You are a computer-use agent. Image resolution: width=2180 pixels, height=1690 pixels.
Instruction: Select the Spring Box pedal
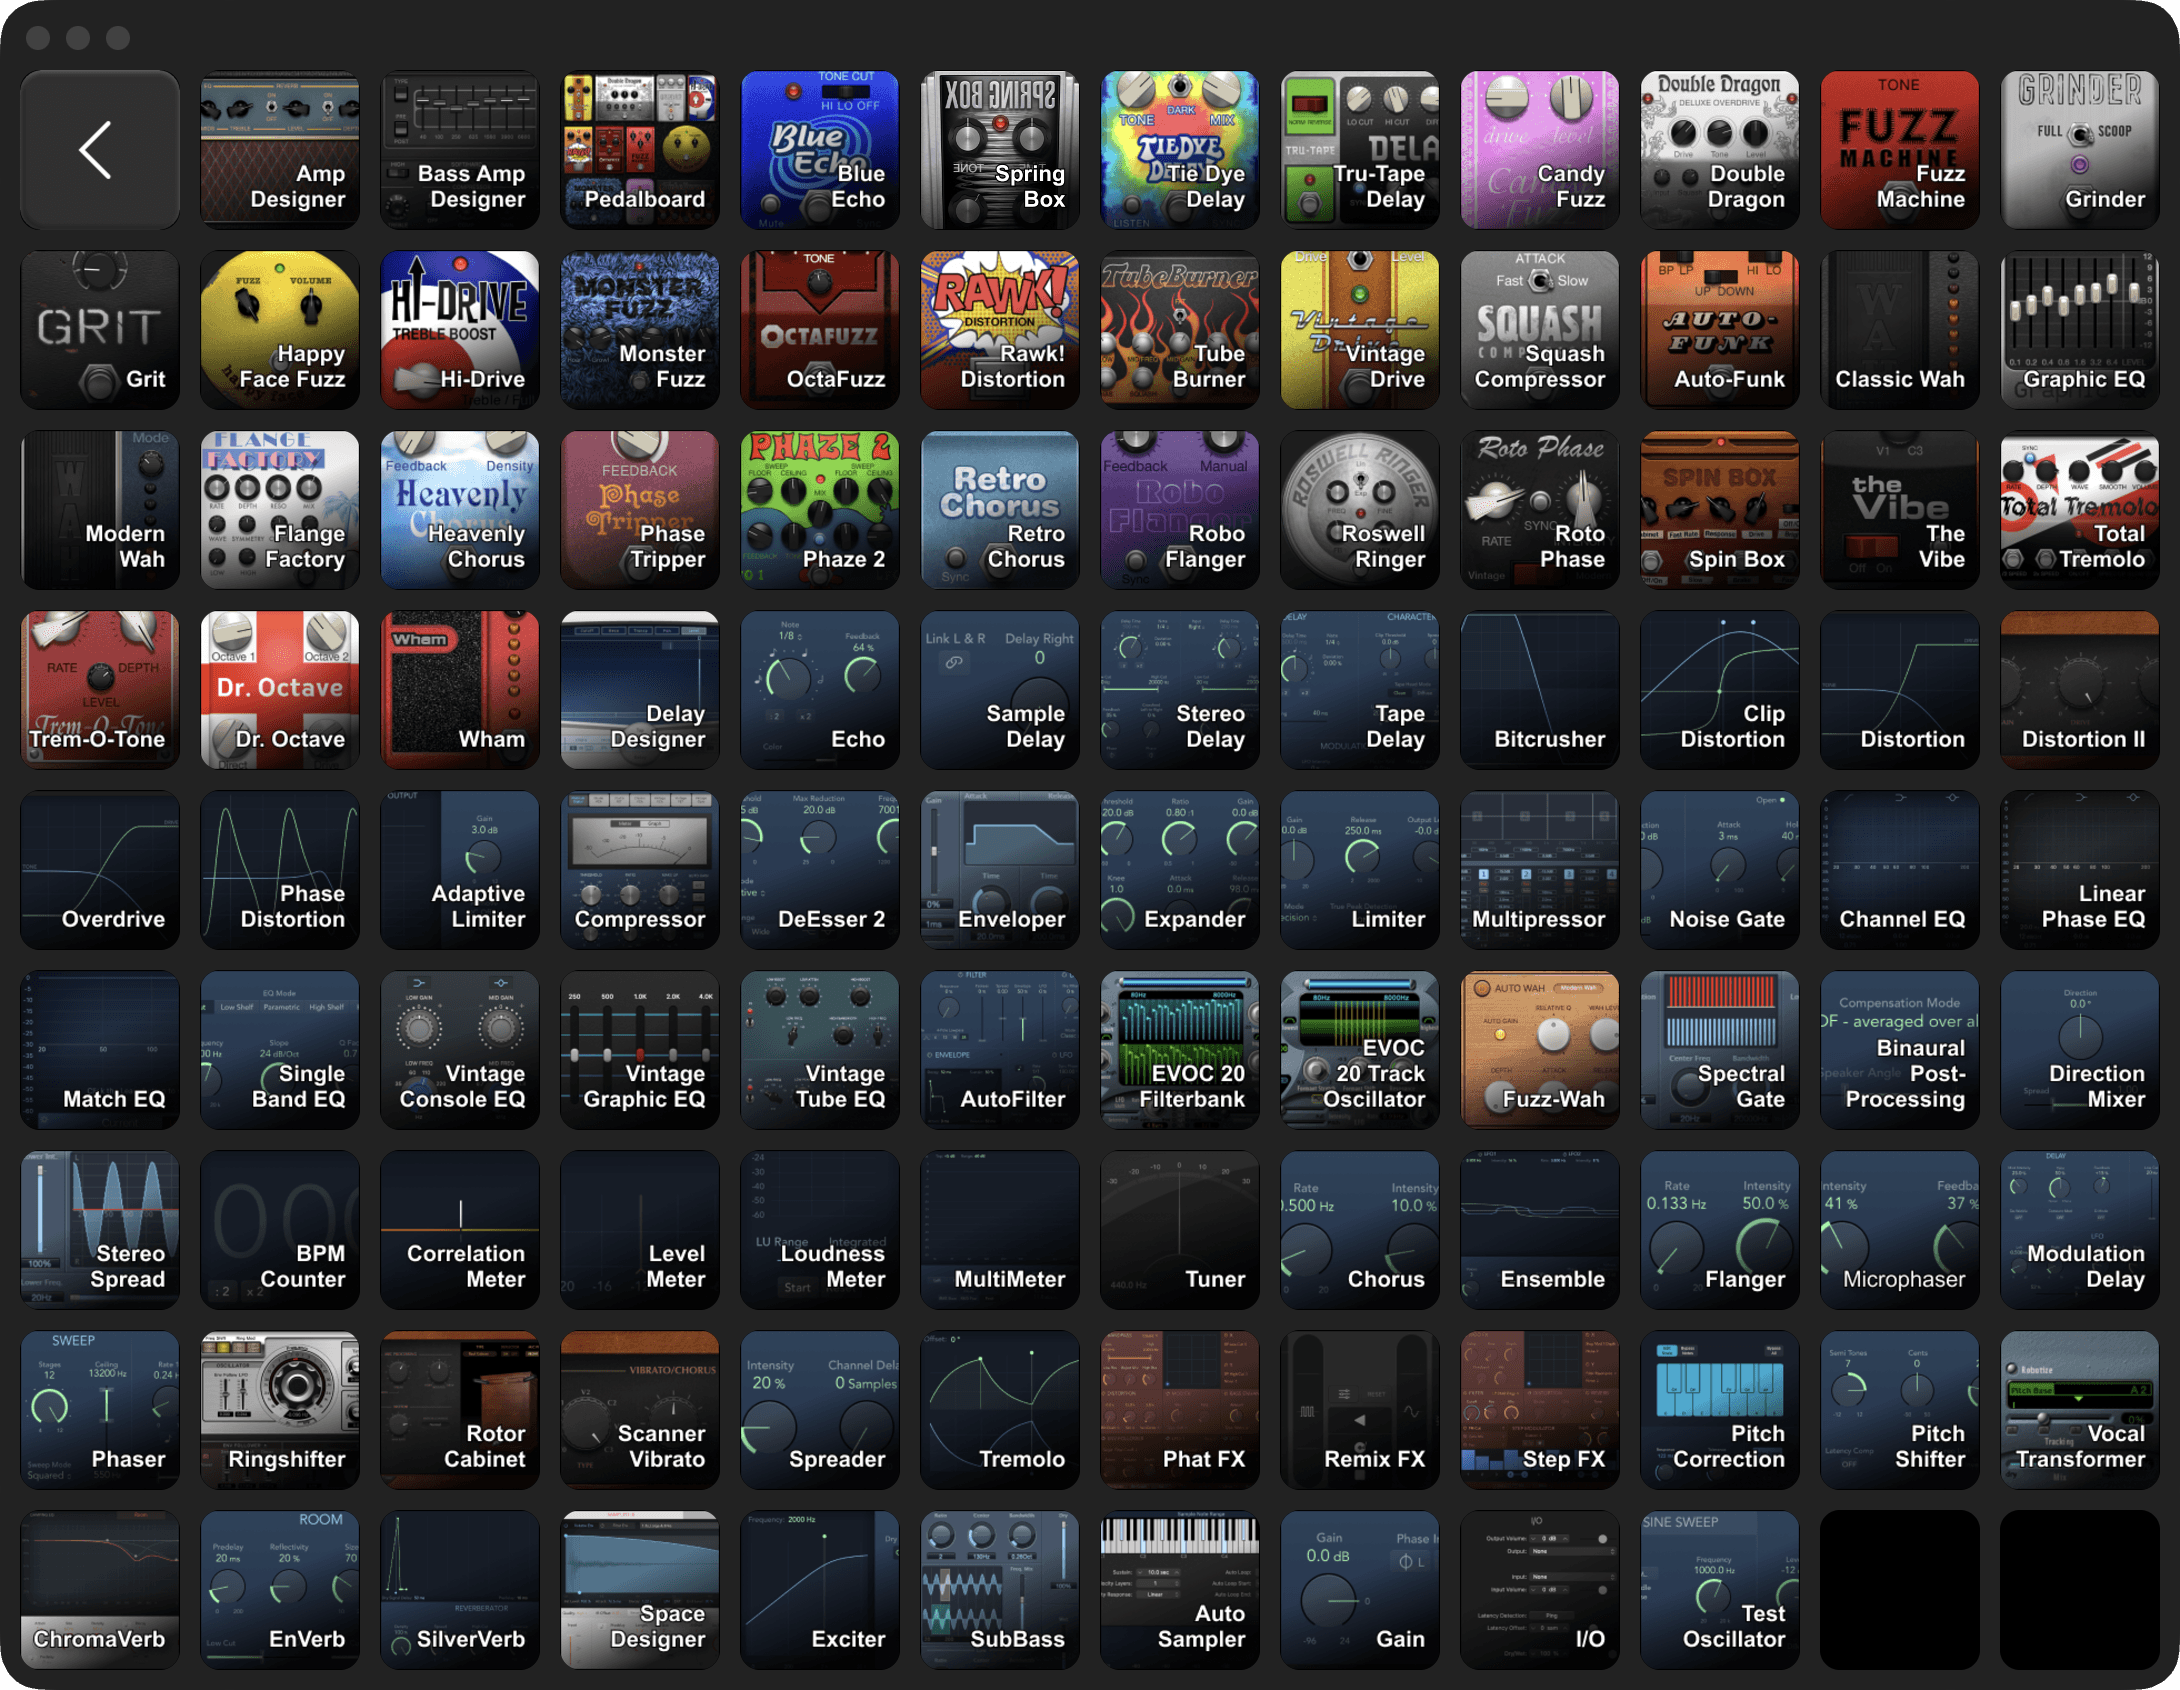tap(1000, 150)
